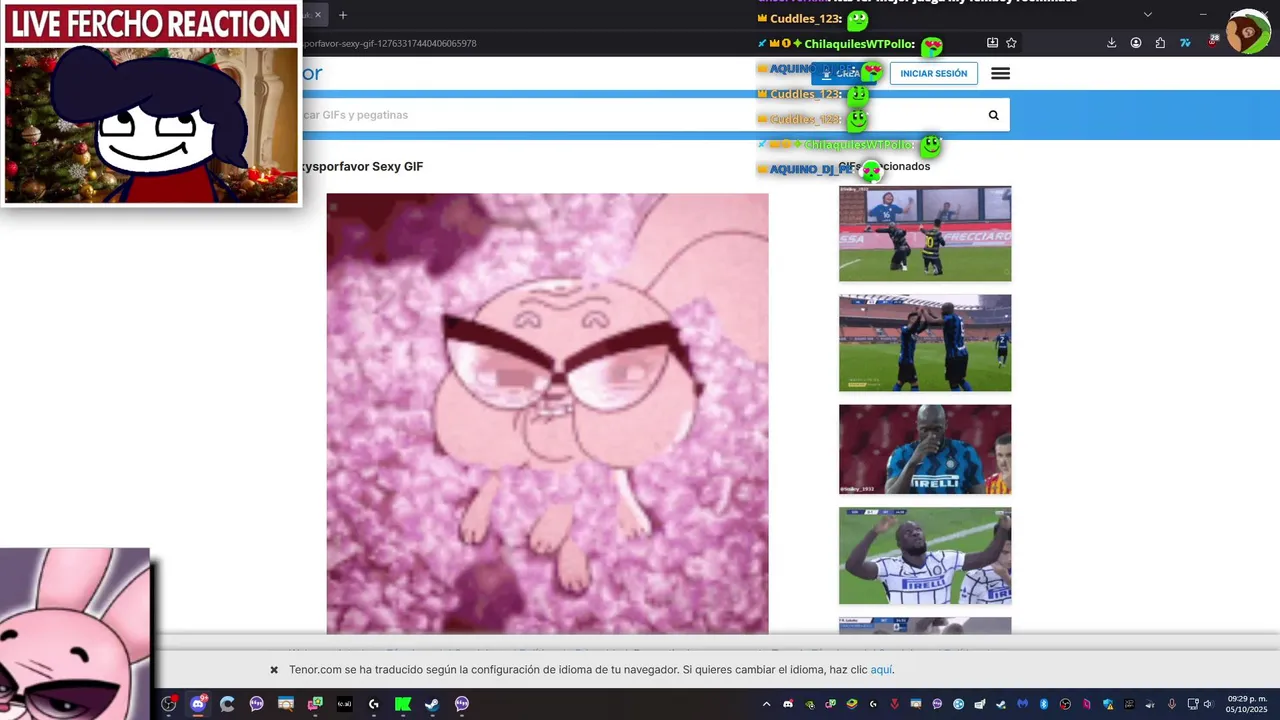The height and width of the screenshot is (720, 1280).
Task: Open a new browser tab
Action: [x=343, y=15]
